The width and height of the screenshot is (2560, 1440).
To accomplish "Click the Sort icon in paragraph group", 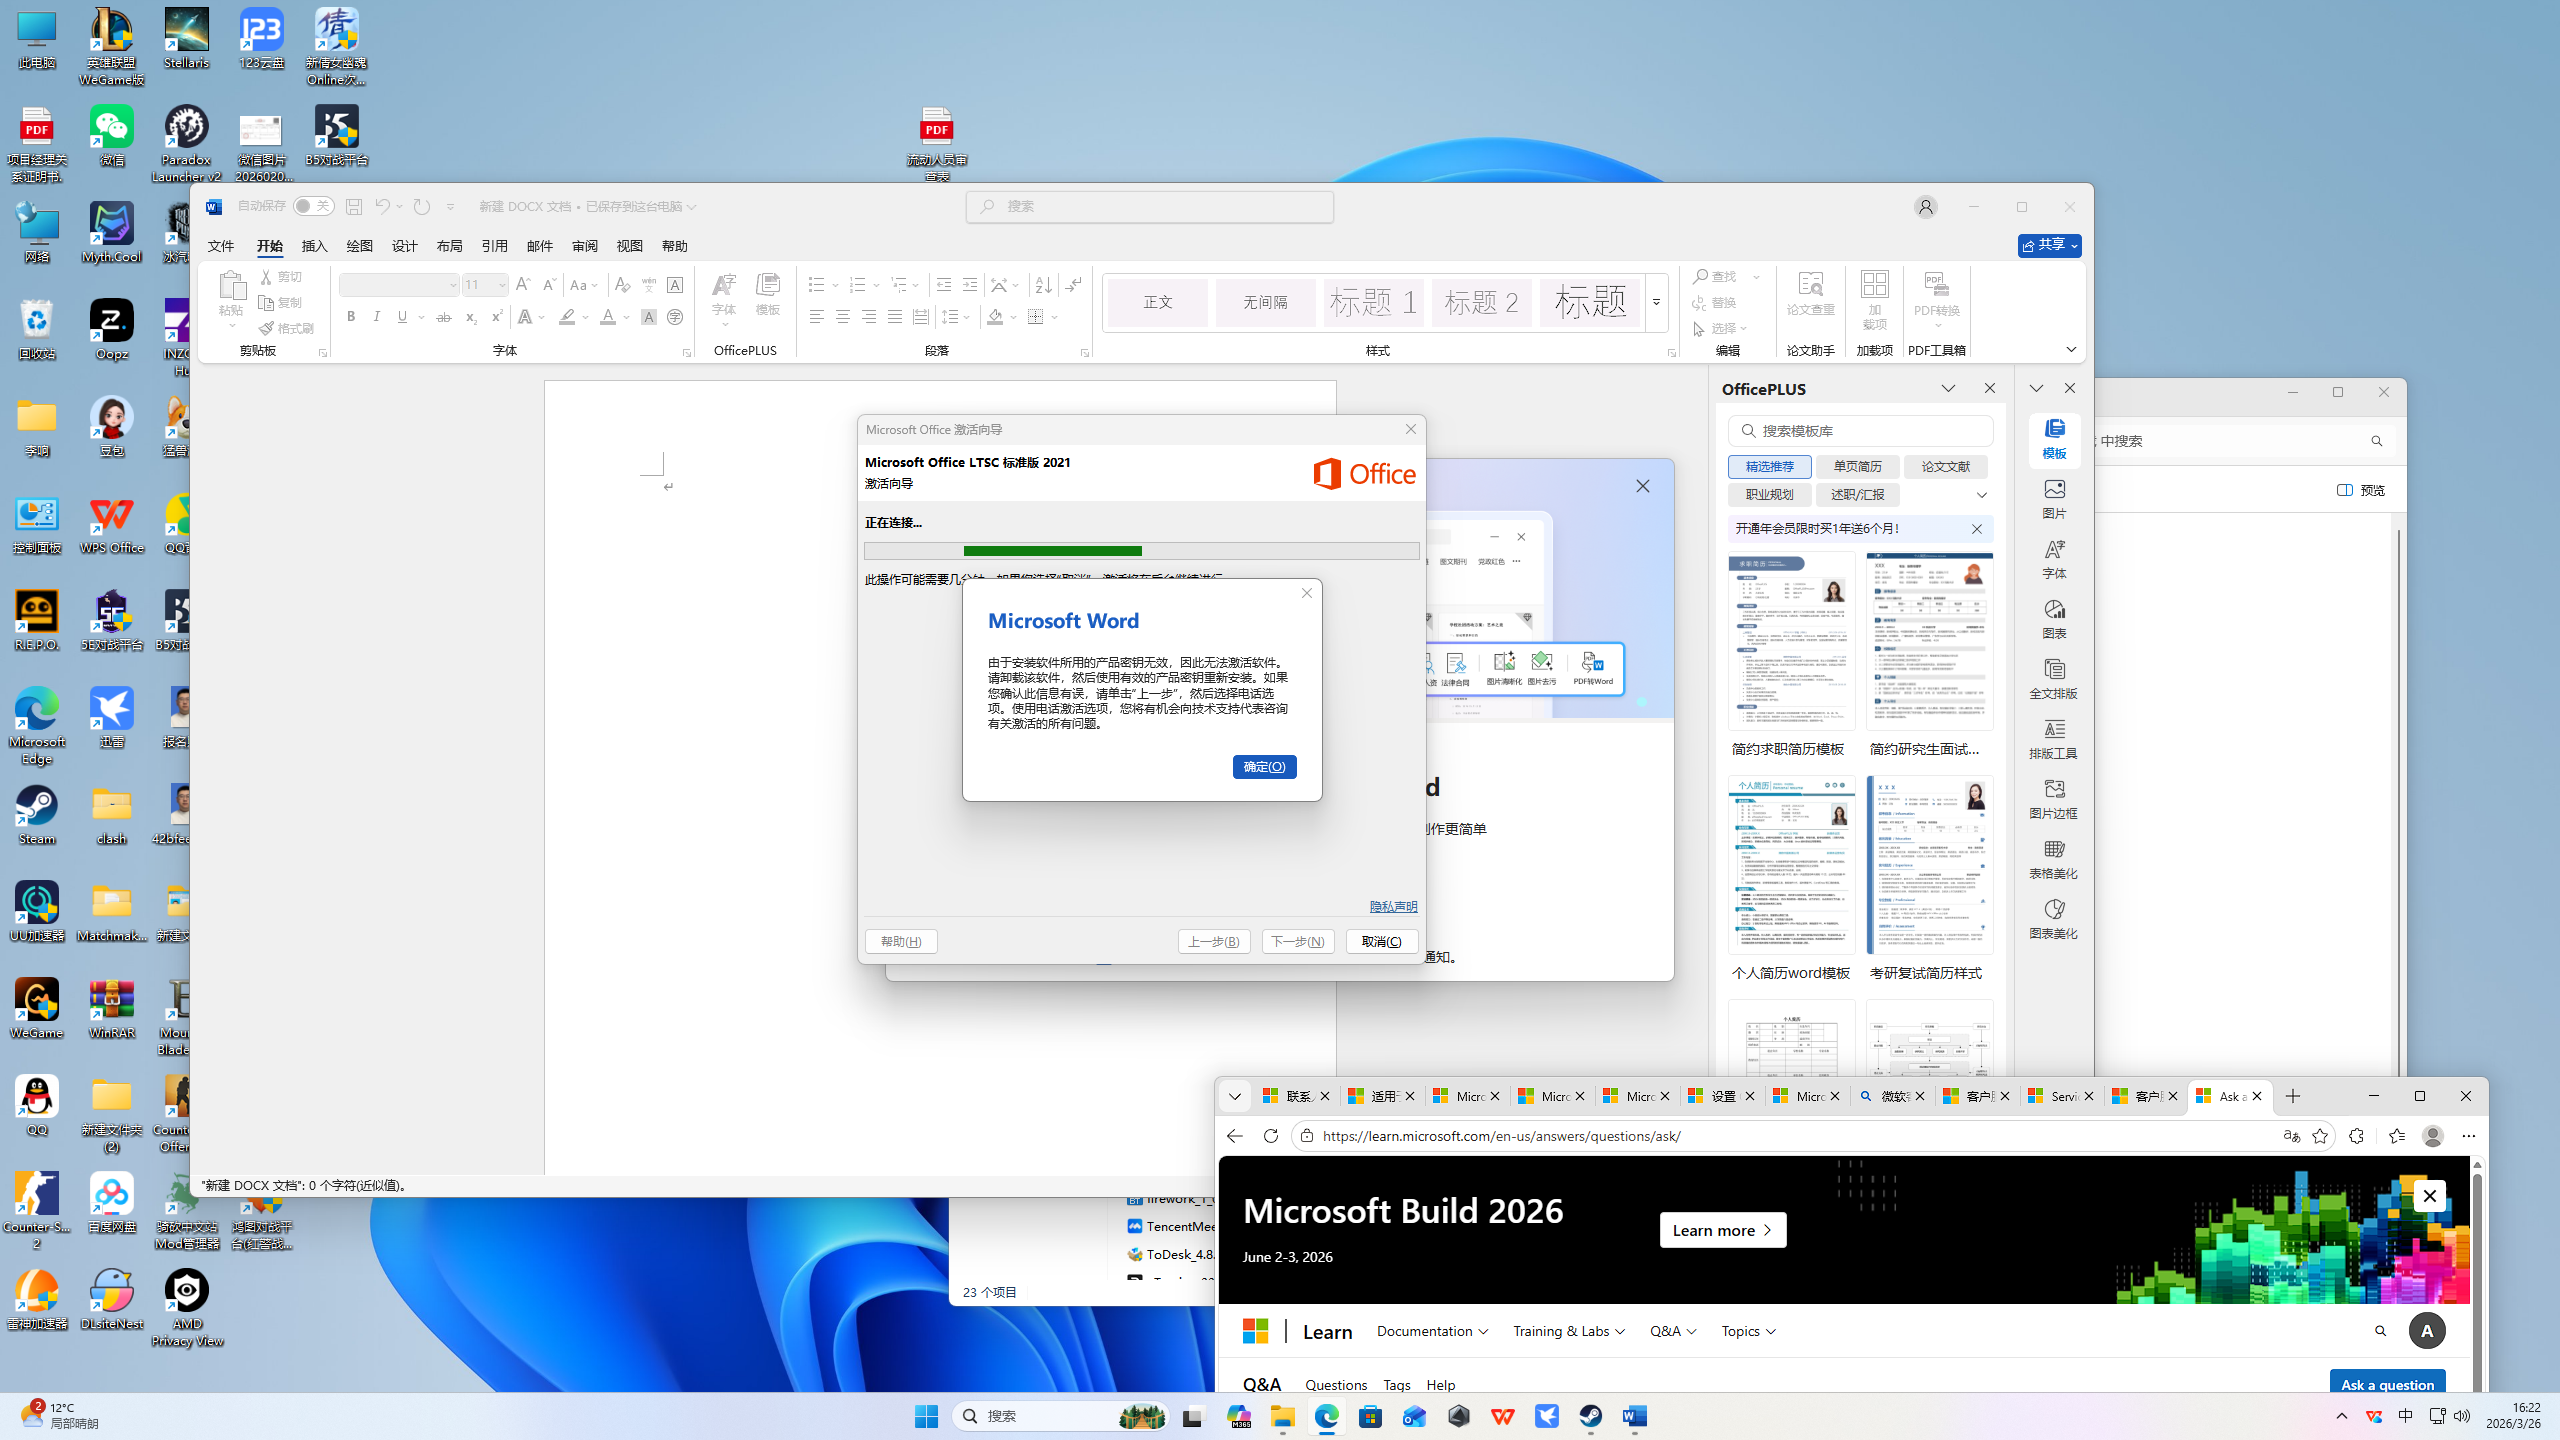I will (x=1043, y=285).
